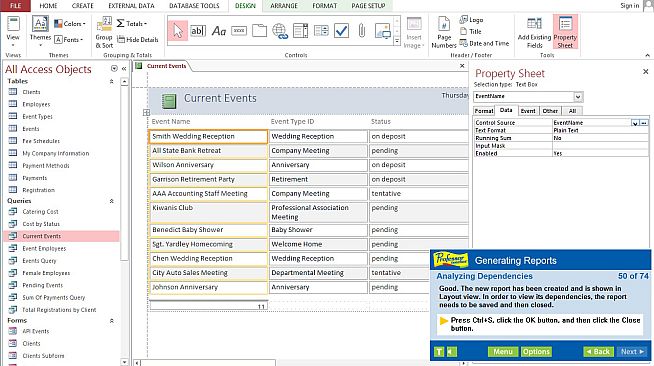
Task: Insert a Logo in header
Action: point(471,20)
